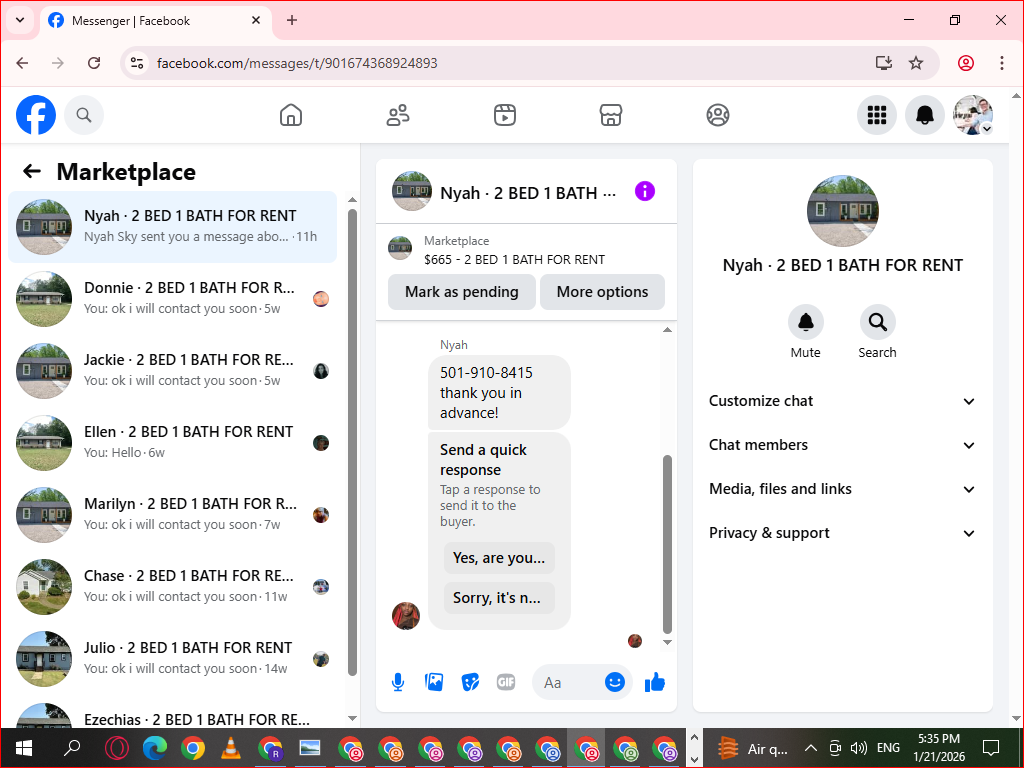Expand the Customize chat section
1024x768 pixels.
(x=842, y=401)
